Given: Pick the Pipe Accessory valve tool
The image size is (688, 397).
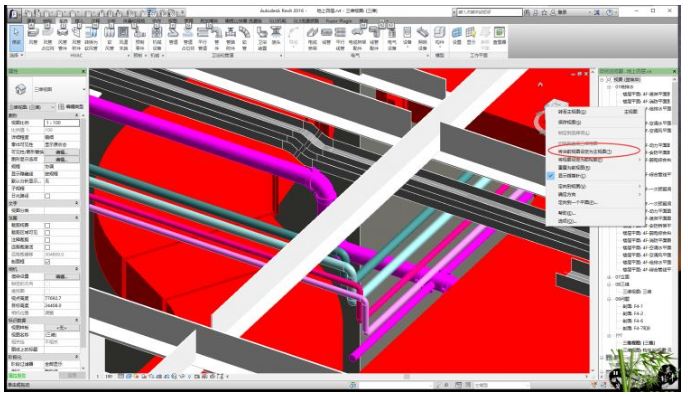Looking at the screenshot, I should [x=230, y=38].
